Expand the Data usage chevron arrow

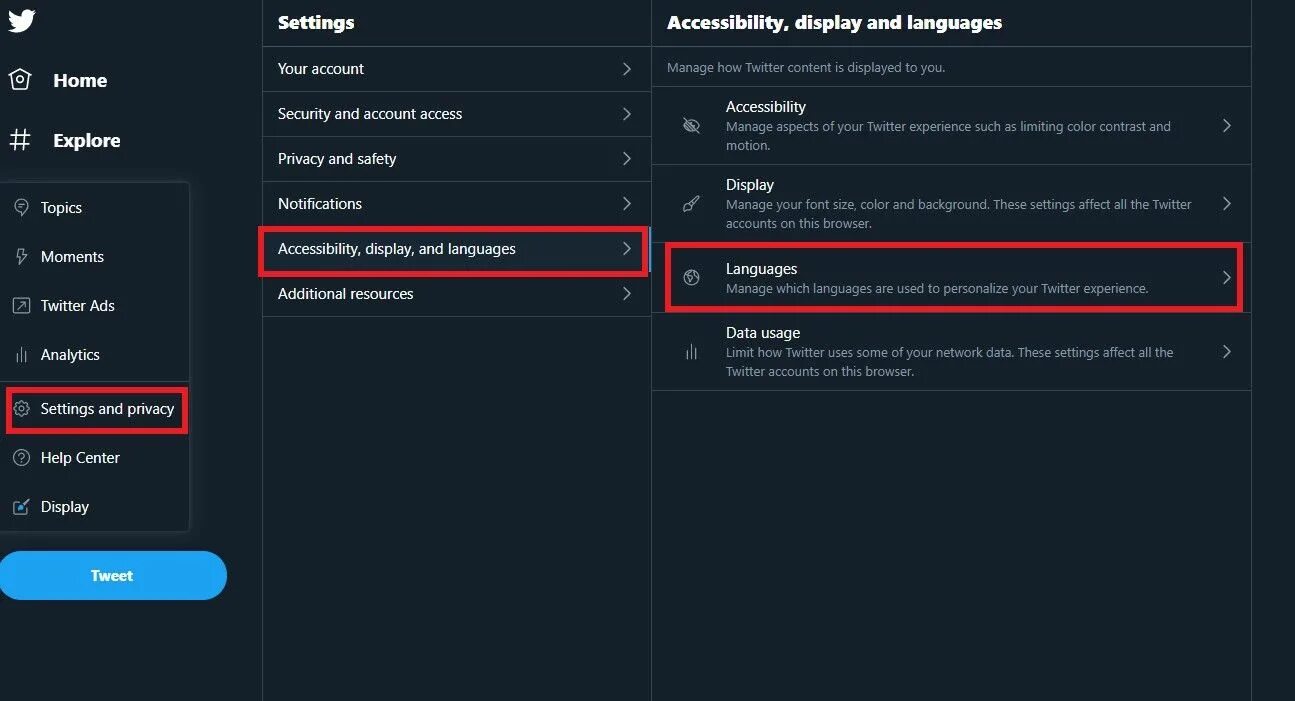coord(1227,352)
